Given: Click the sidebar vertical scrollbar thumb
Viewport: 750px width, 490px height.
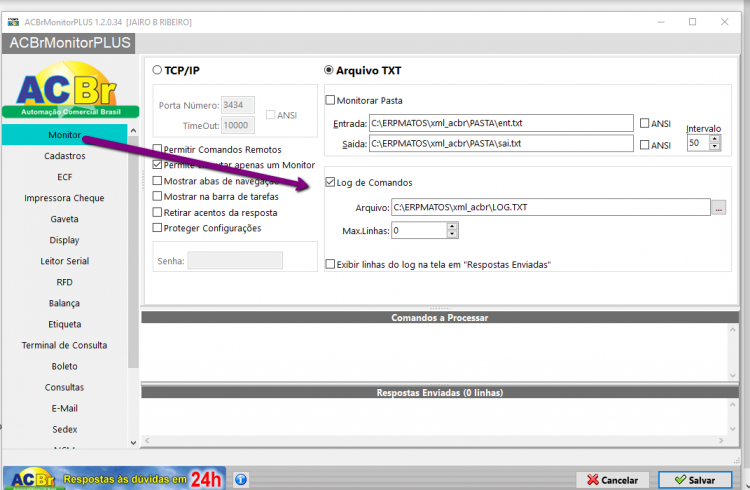Looking at the screenshot, I should click(x=133, y=251).
